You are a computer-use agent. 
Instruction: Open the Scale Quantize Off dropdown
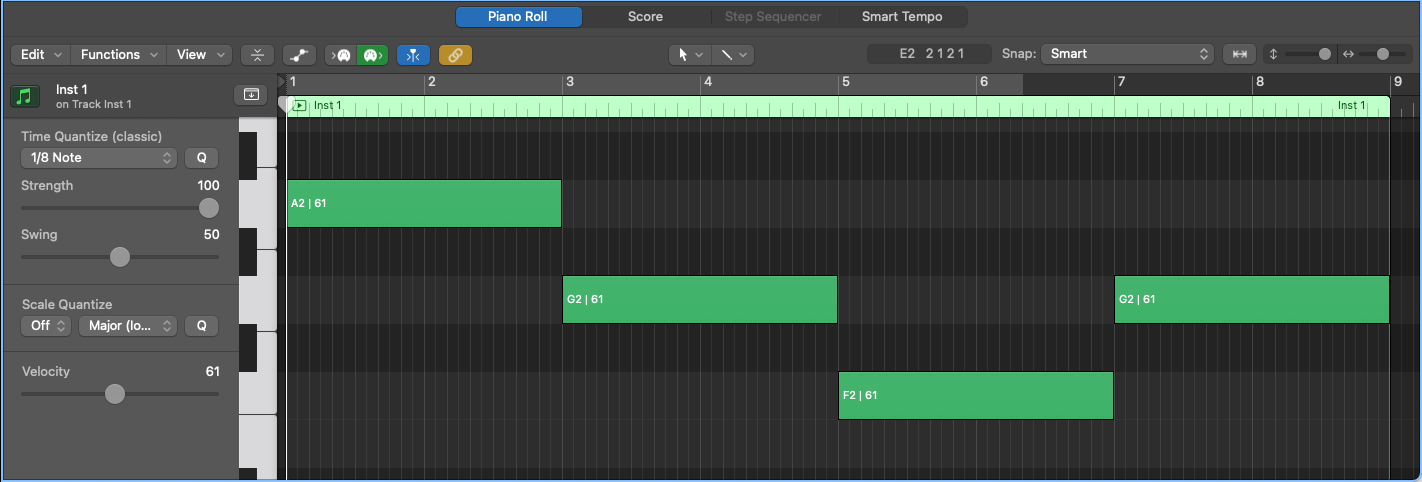click(x=47, y=326)
